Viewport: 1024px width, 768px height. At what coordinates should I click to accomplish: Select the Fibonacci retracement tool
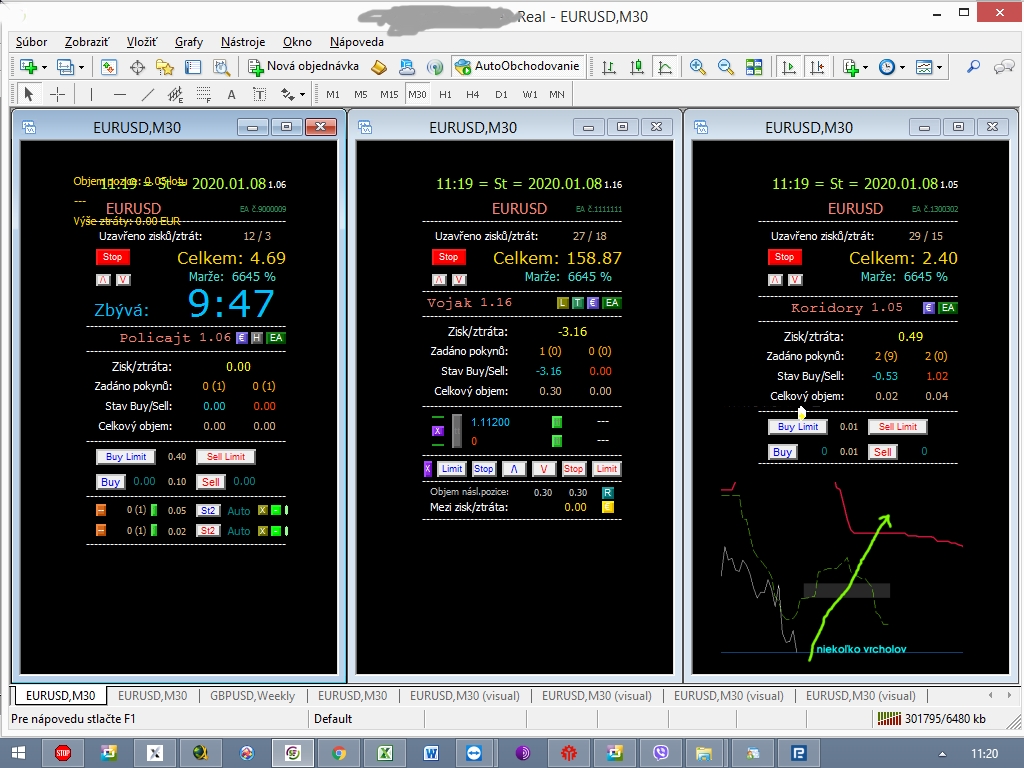click(x=203, y=95)
